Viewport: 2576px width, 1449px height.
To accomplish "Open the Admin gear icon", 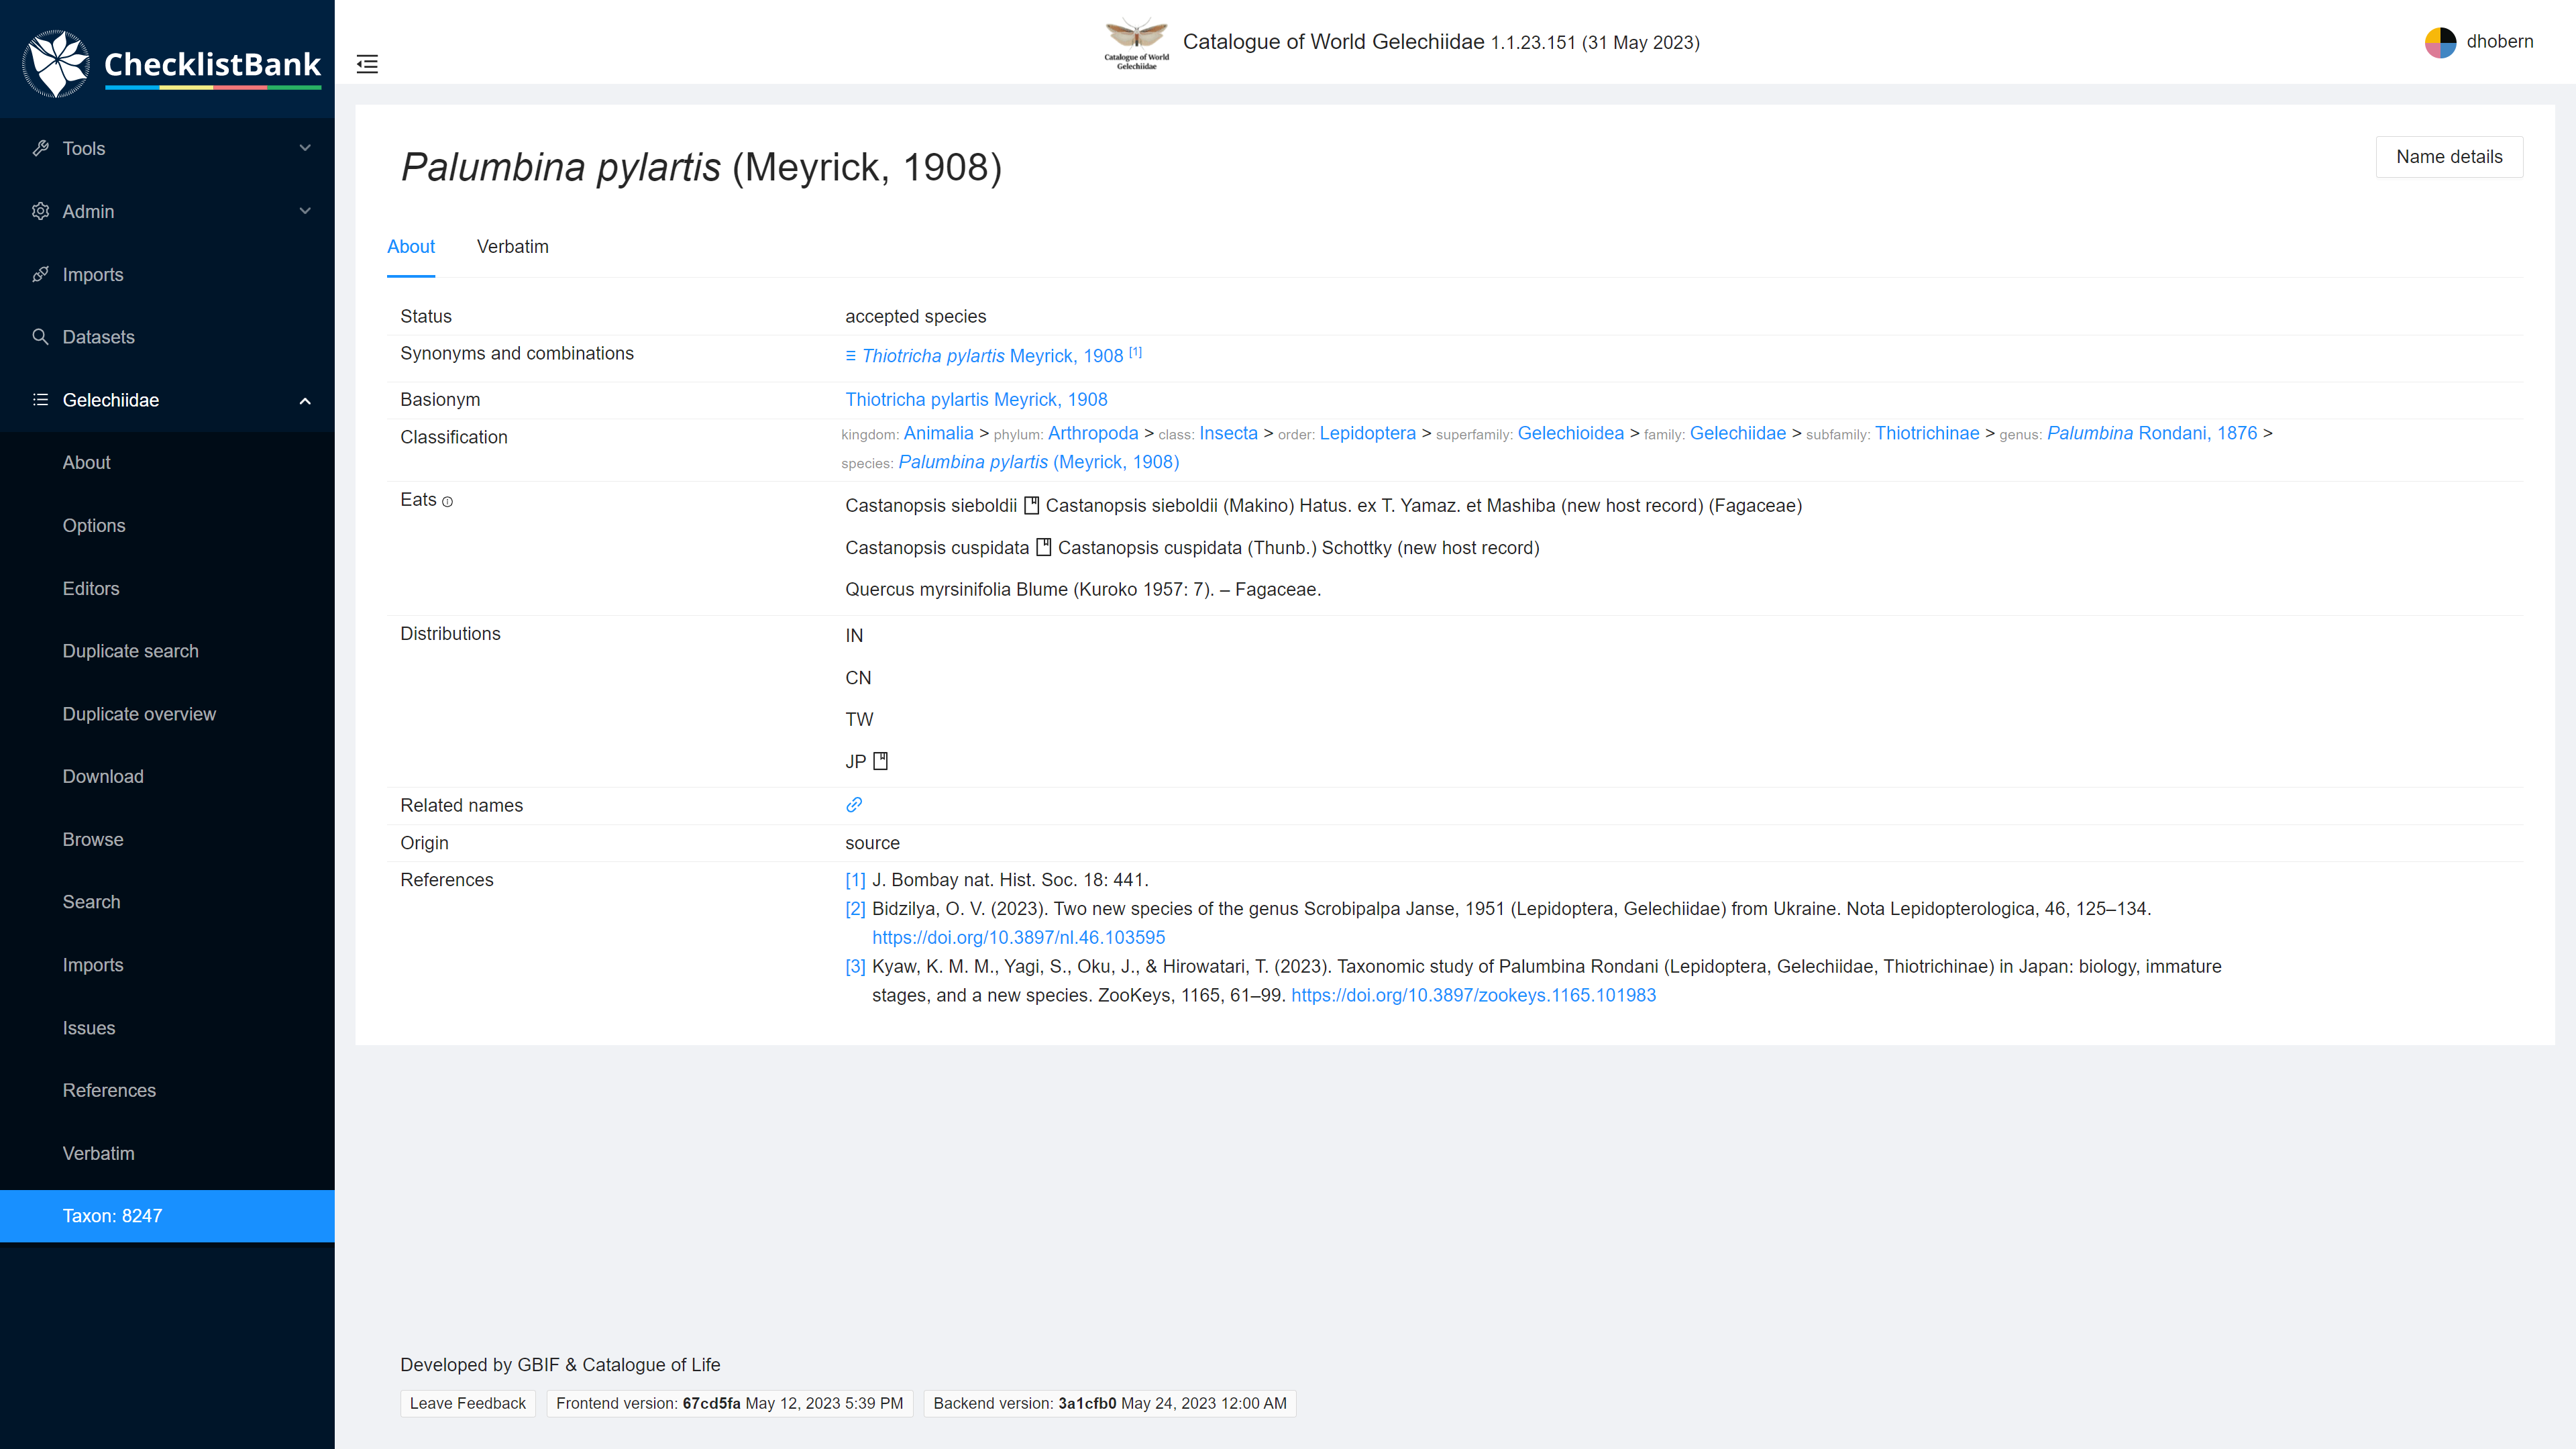I will (41, 211).
